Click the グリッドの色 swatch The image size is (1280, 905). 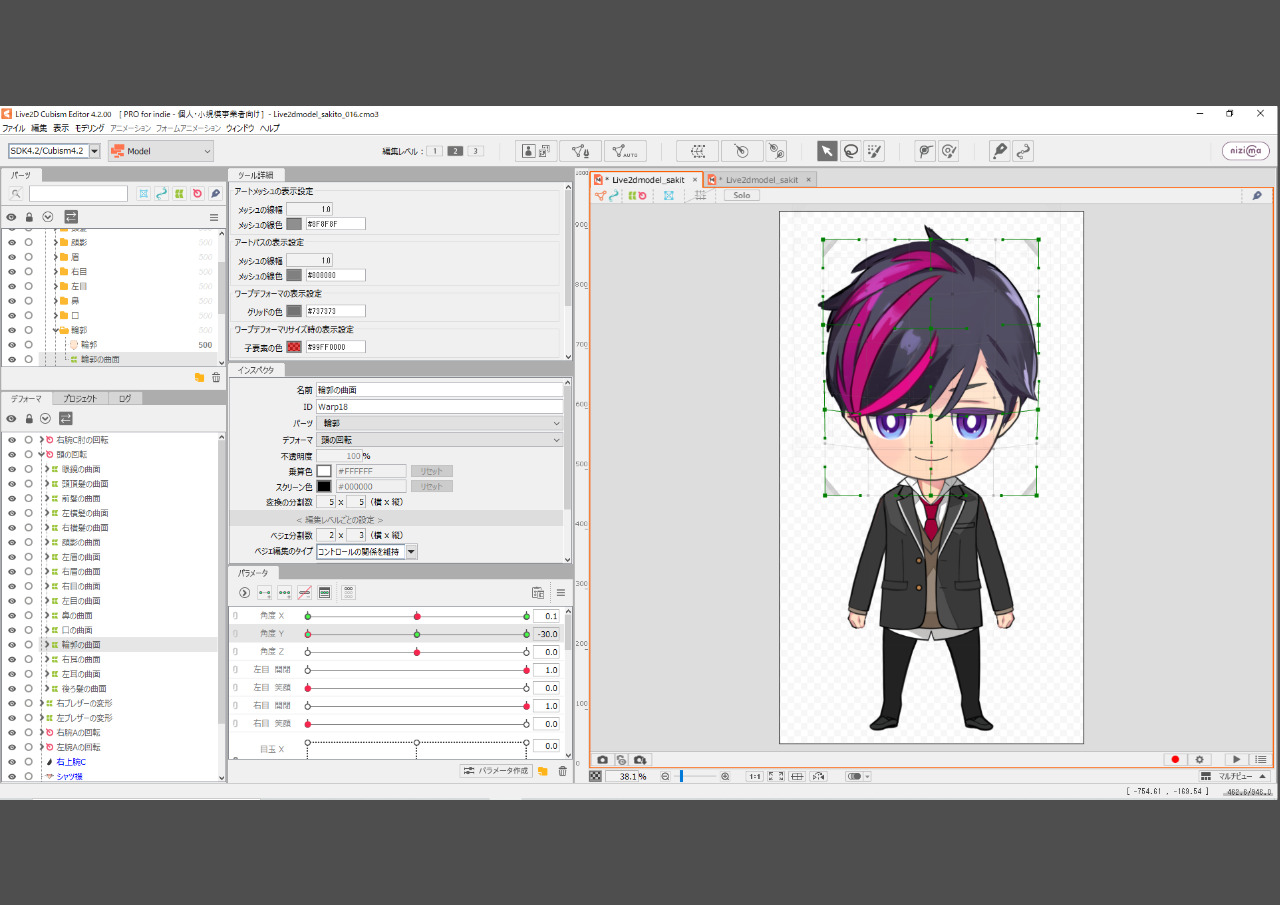pyautogui.click(x=294, y=311)
